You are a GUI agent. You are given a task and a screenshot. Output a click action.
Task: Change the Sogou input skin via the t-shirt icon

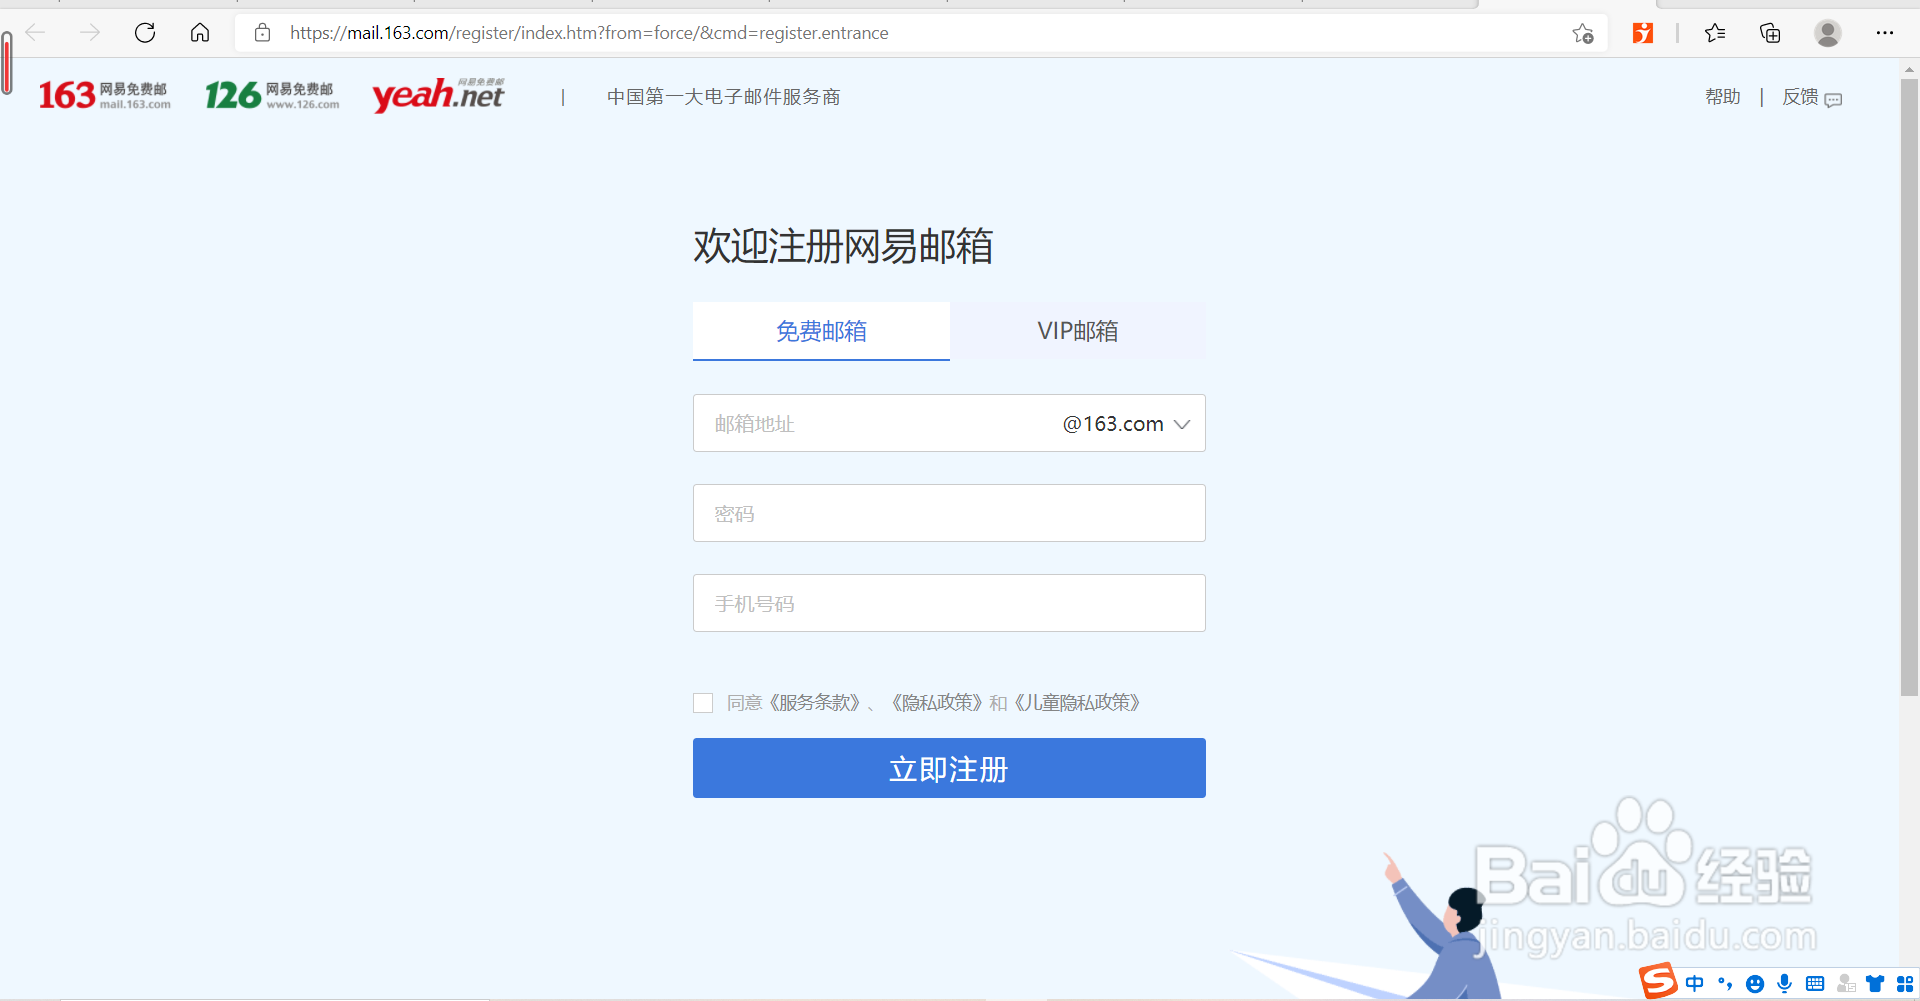[x=1877, y=983]
